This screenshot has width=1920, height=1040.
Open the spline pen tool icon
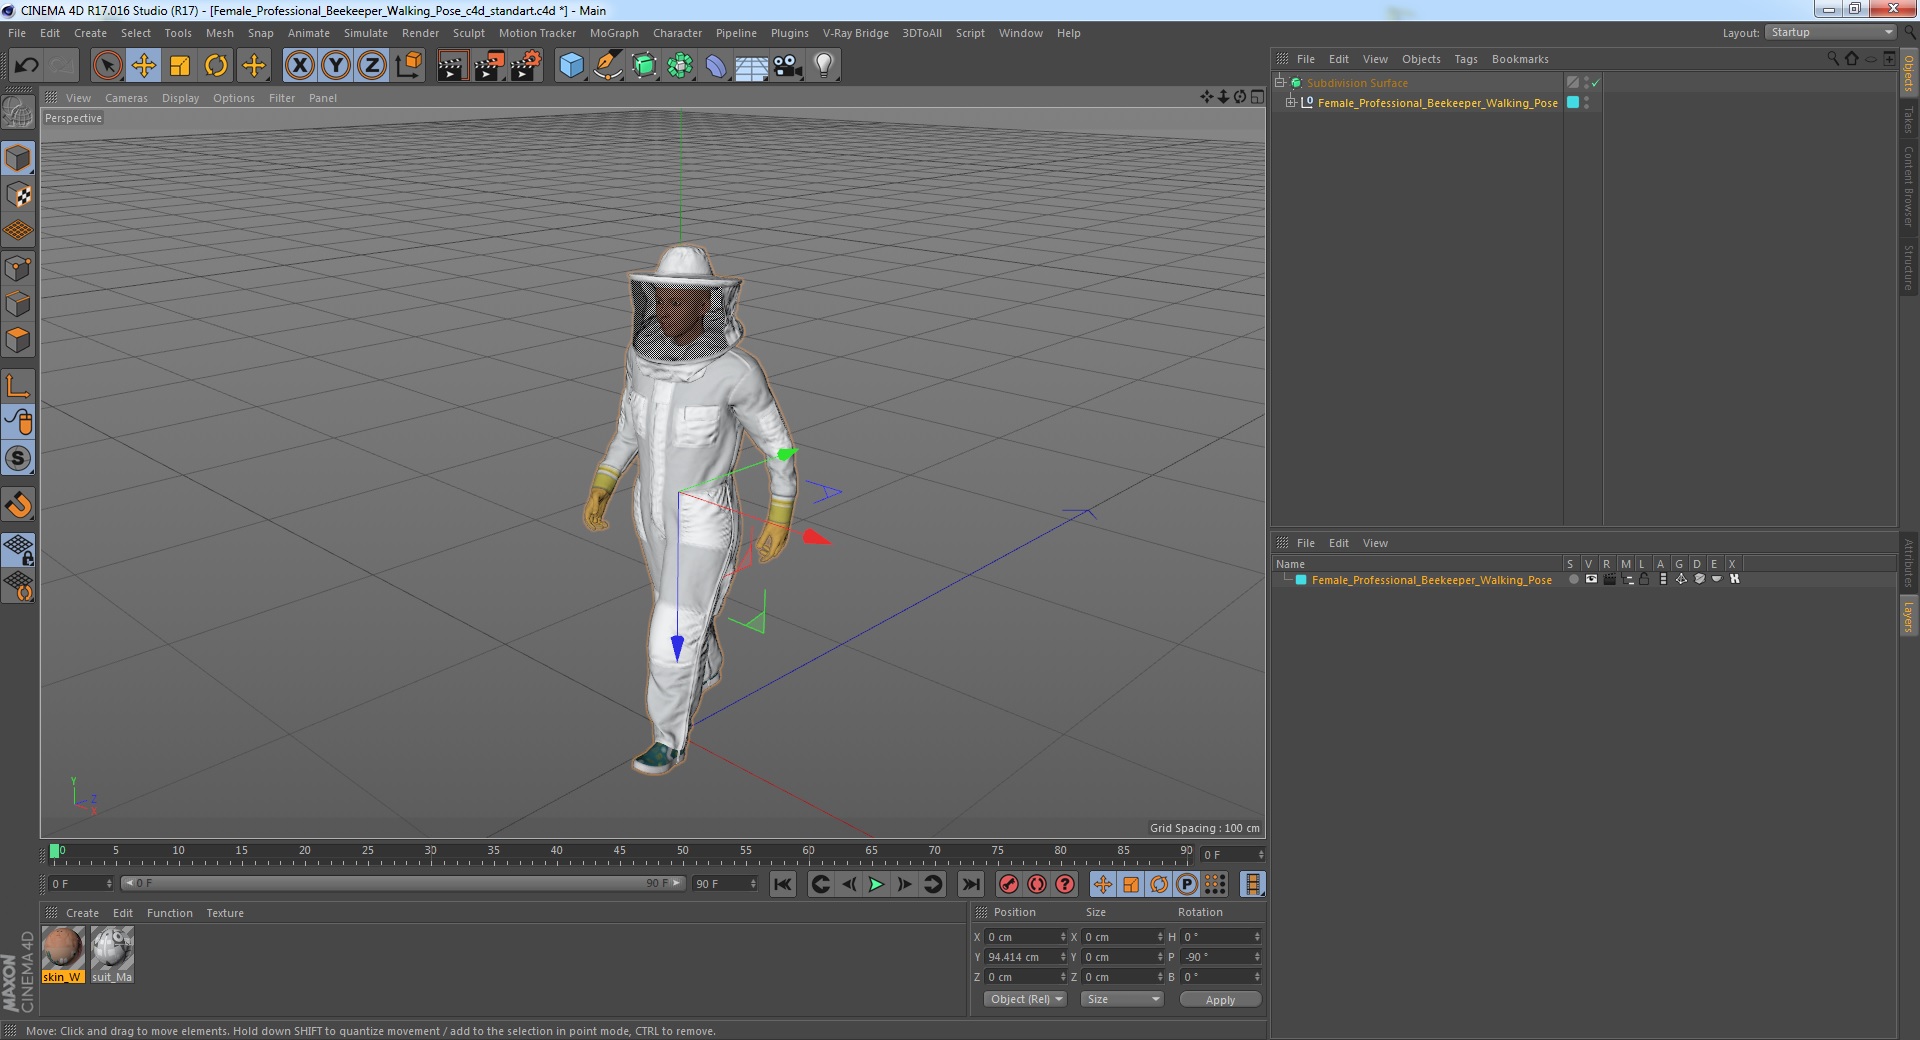click(608, 66)
